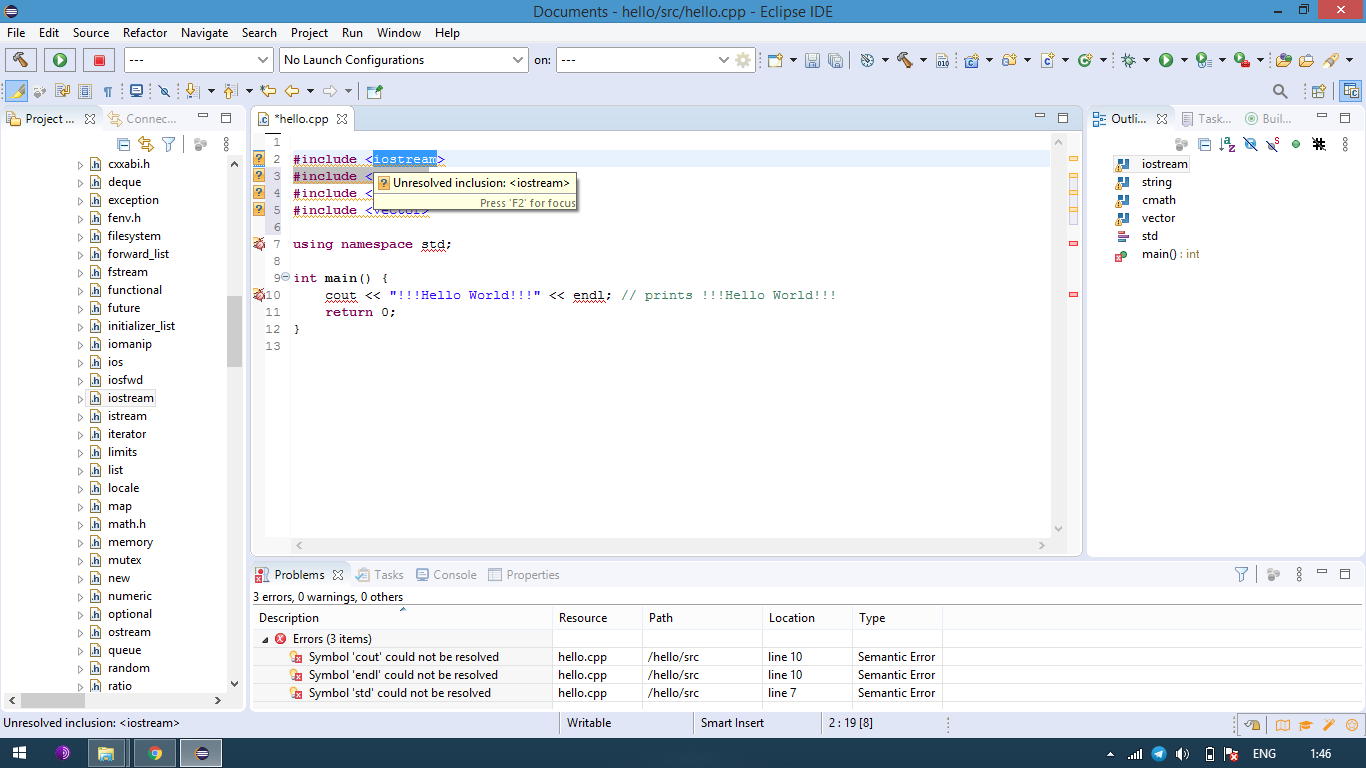The image size is (1366, 768).
Task: Click the green Run launch button
Action: click(60, 60)
